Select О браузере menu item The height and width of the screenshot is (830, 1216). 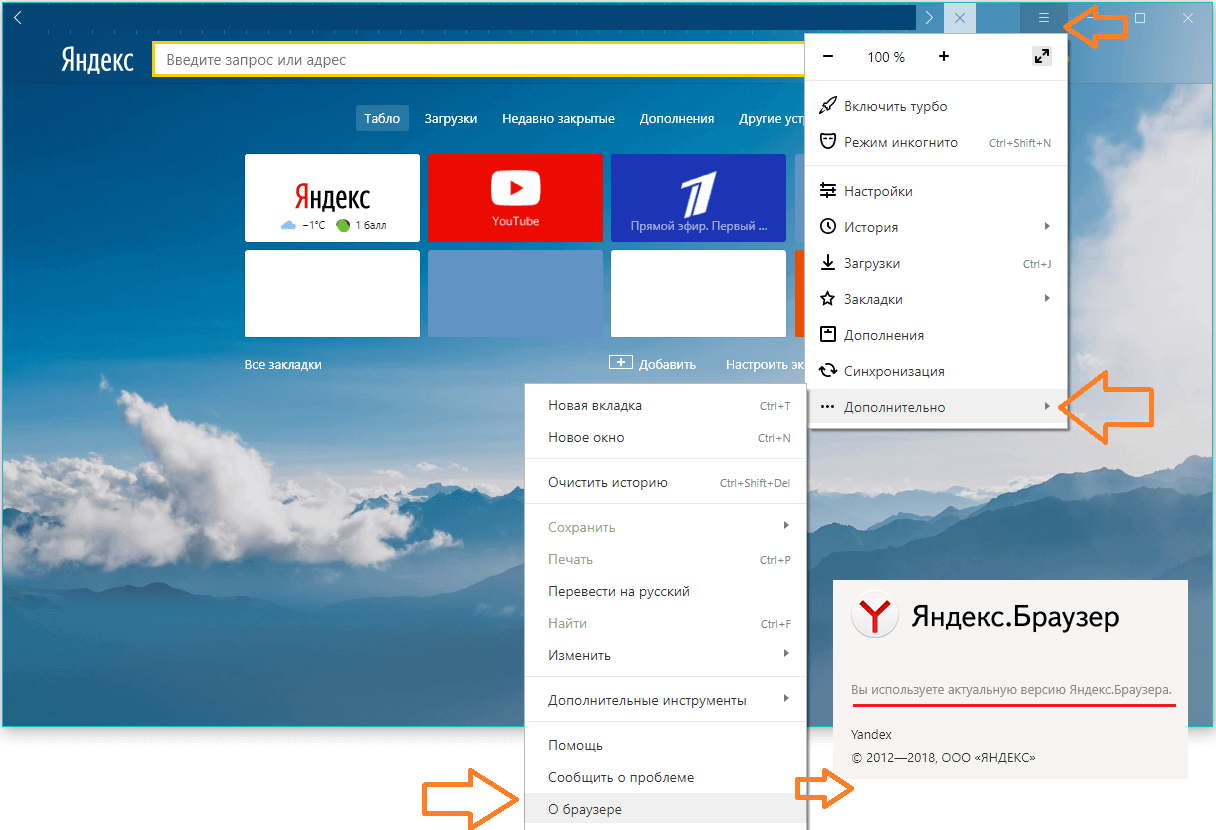(x=585, y=809)
